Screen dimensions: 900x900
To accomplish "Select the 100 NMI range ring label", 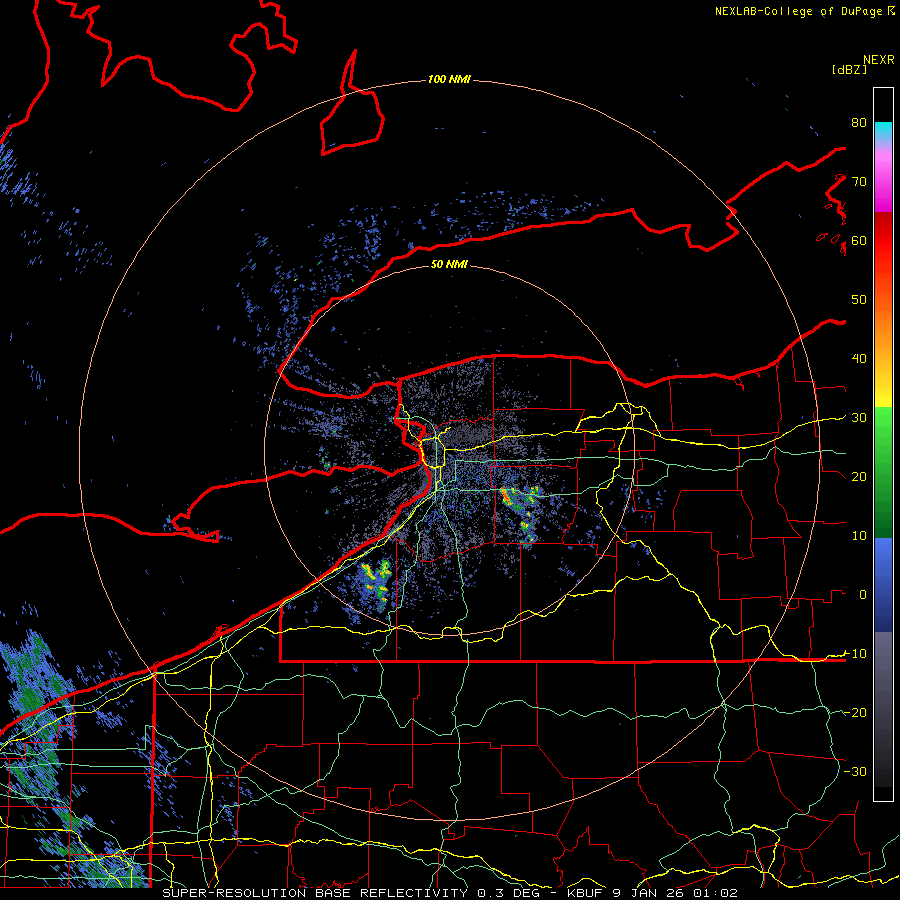I will [449, 79].
